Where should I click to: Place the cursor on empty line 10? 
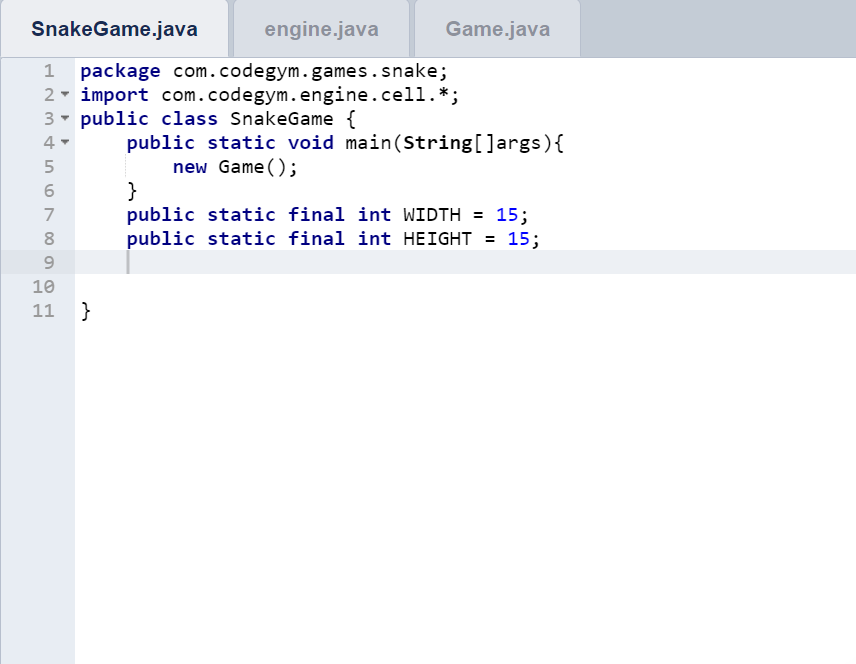(x=300, y=286)
